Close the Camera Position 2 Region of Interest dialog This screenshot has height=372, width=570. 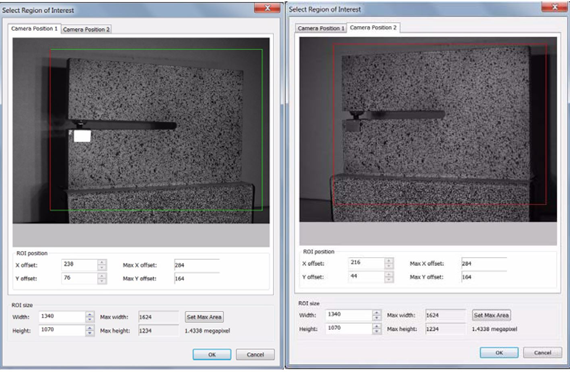tap(554, 7)
